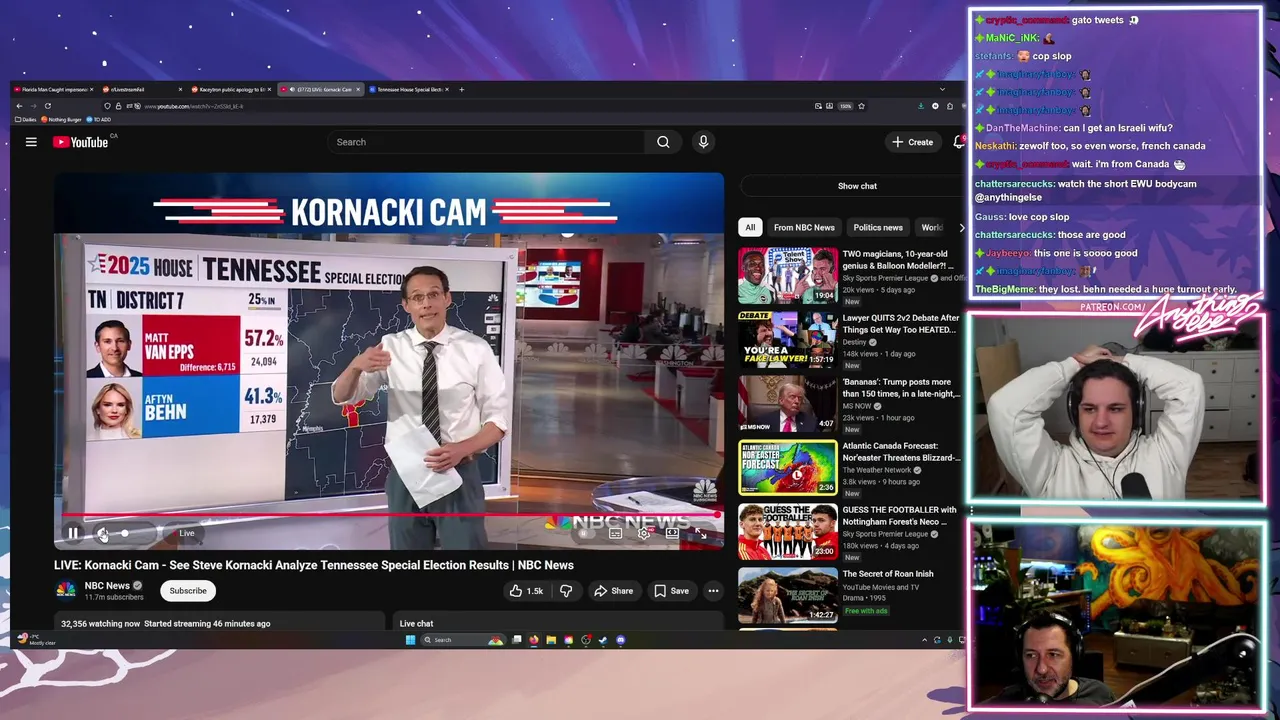Screen dimensions: 1280x720
Task: Select the Politics news chip
Action: 878,227
